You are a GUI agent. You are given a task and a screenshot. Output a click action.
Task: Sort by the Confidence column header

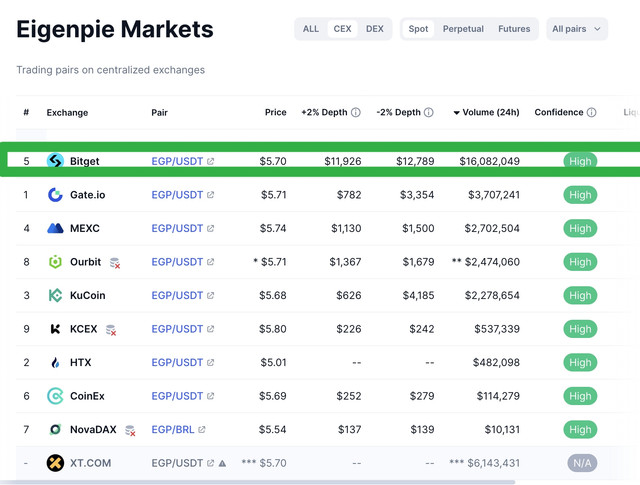point(559,112)
